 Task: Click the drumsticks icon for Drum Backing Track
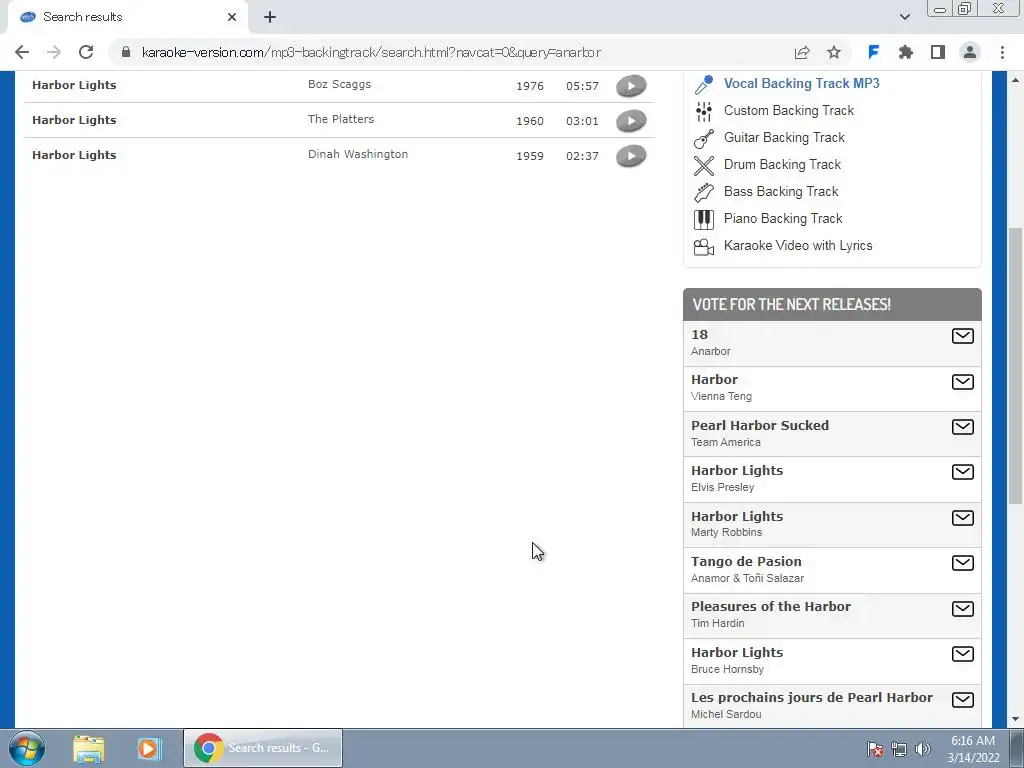tap(703, 165)
